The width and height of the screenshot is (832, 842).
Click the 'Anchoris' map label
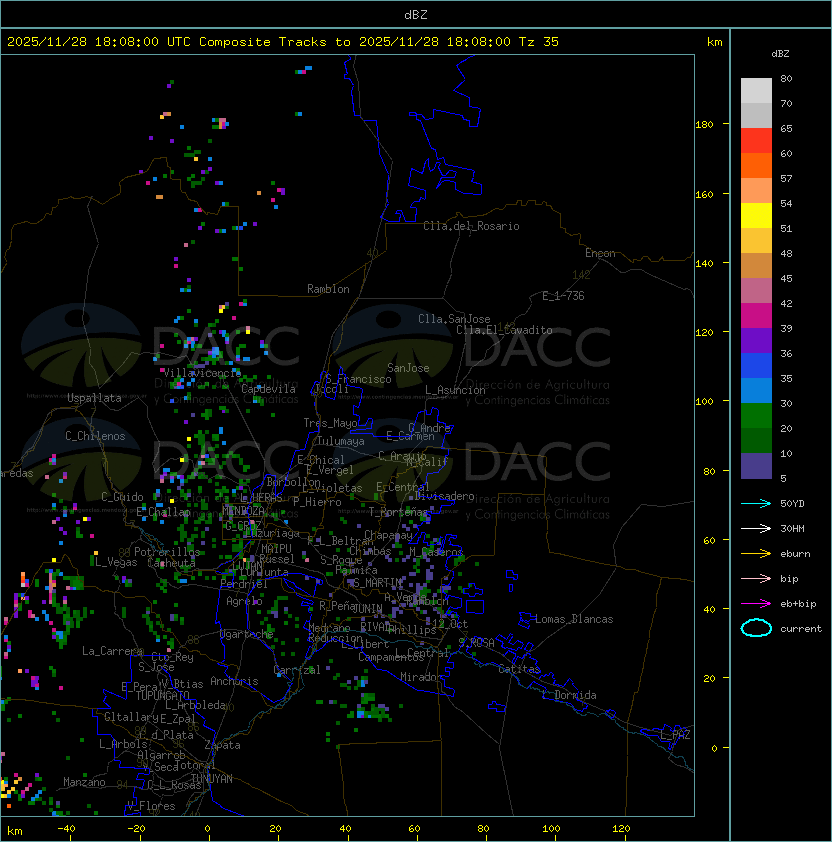click(234, 681)
